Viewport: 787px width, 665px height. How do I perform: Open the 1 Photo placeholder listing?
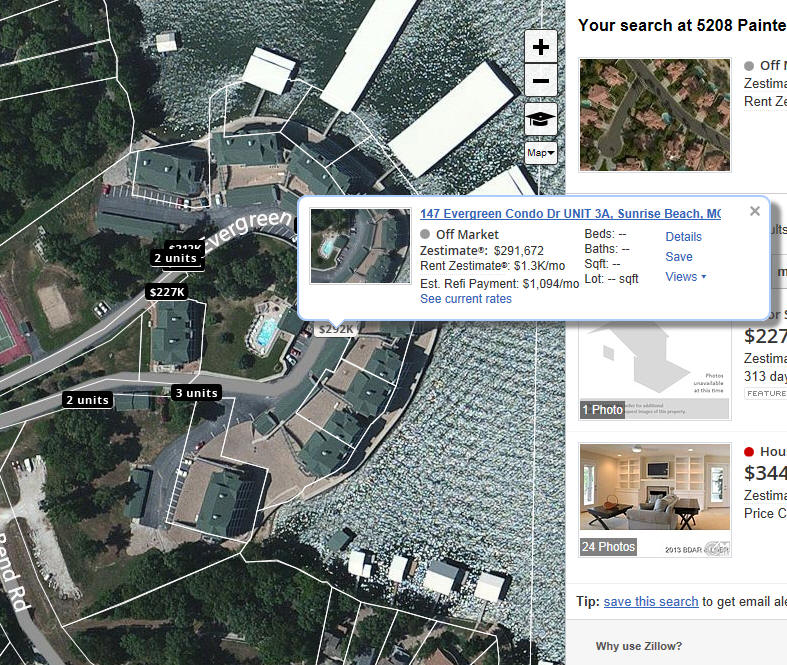(654, 369)
